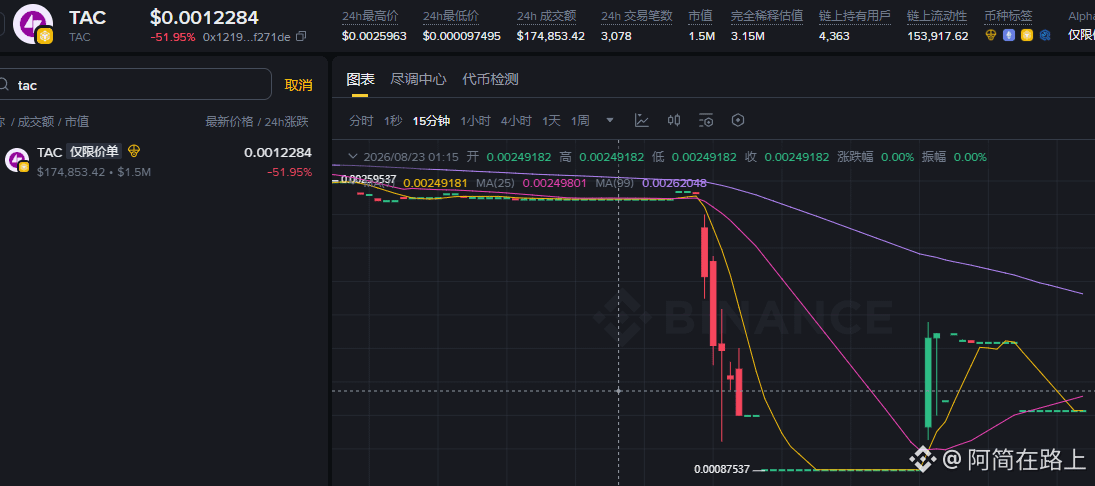Viewport: 1095px width, 486px height.
Task: Click 取消 to cancel search
Action: (298, 85)
